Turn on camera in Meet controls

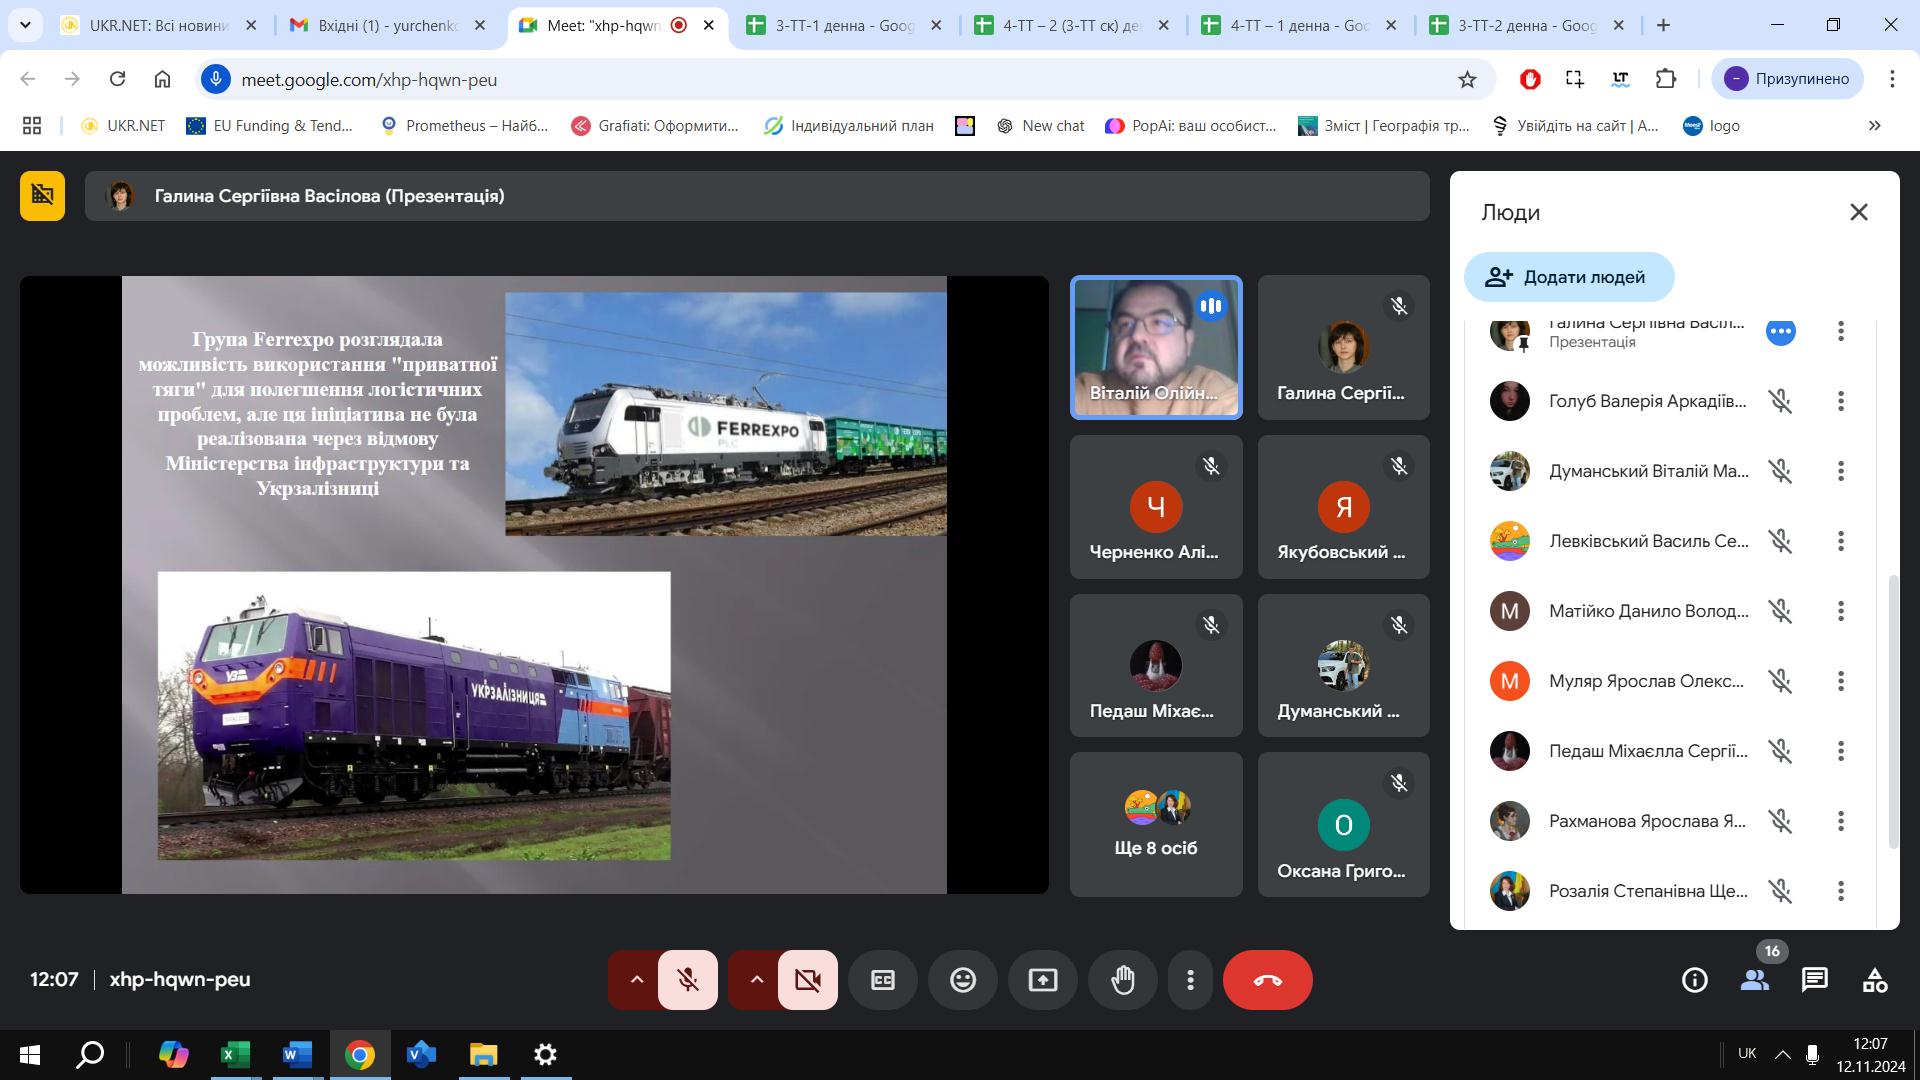tap(808, 980)
